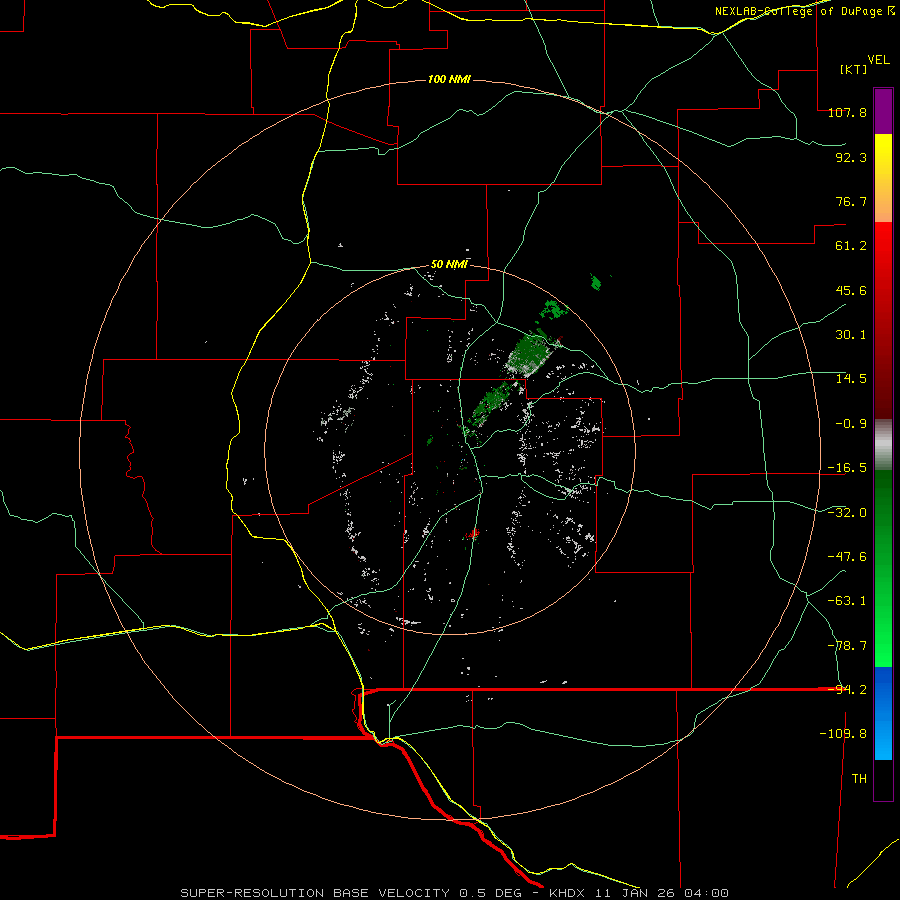Click the [KT] units label

point(853,69)
